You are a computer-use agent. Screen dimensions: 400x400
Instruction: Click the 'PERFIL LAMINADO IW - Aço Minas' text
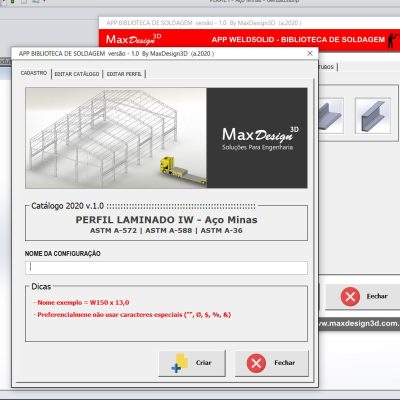(166, 220)
